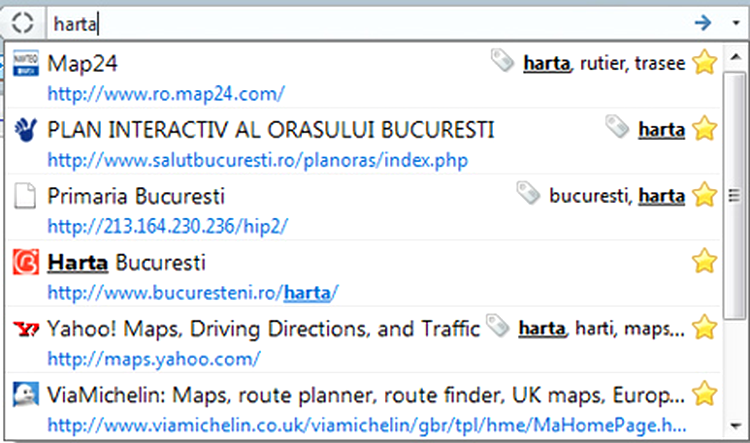
Task: Open http://maps.yahoo.com/ link
Action: click(154, 359)
